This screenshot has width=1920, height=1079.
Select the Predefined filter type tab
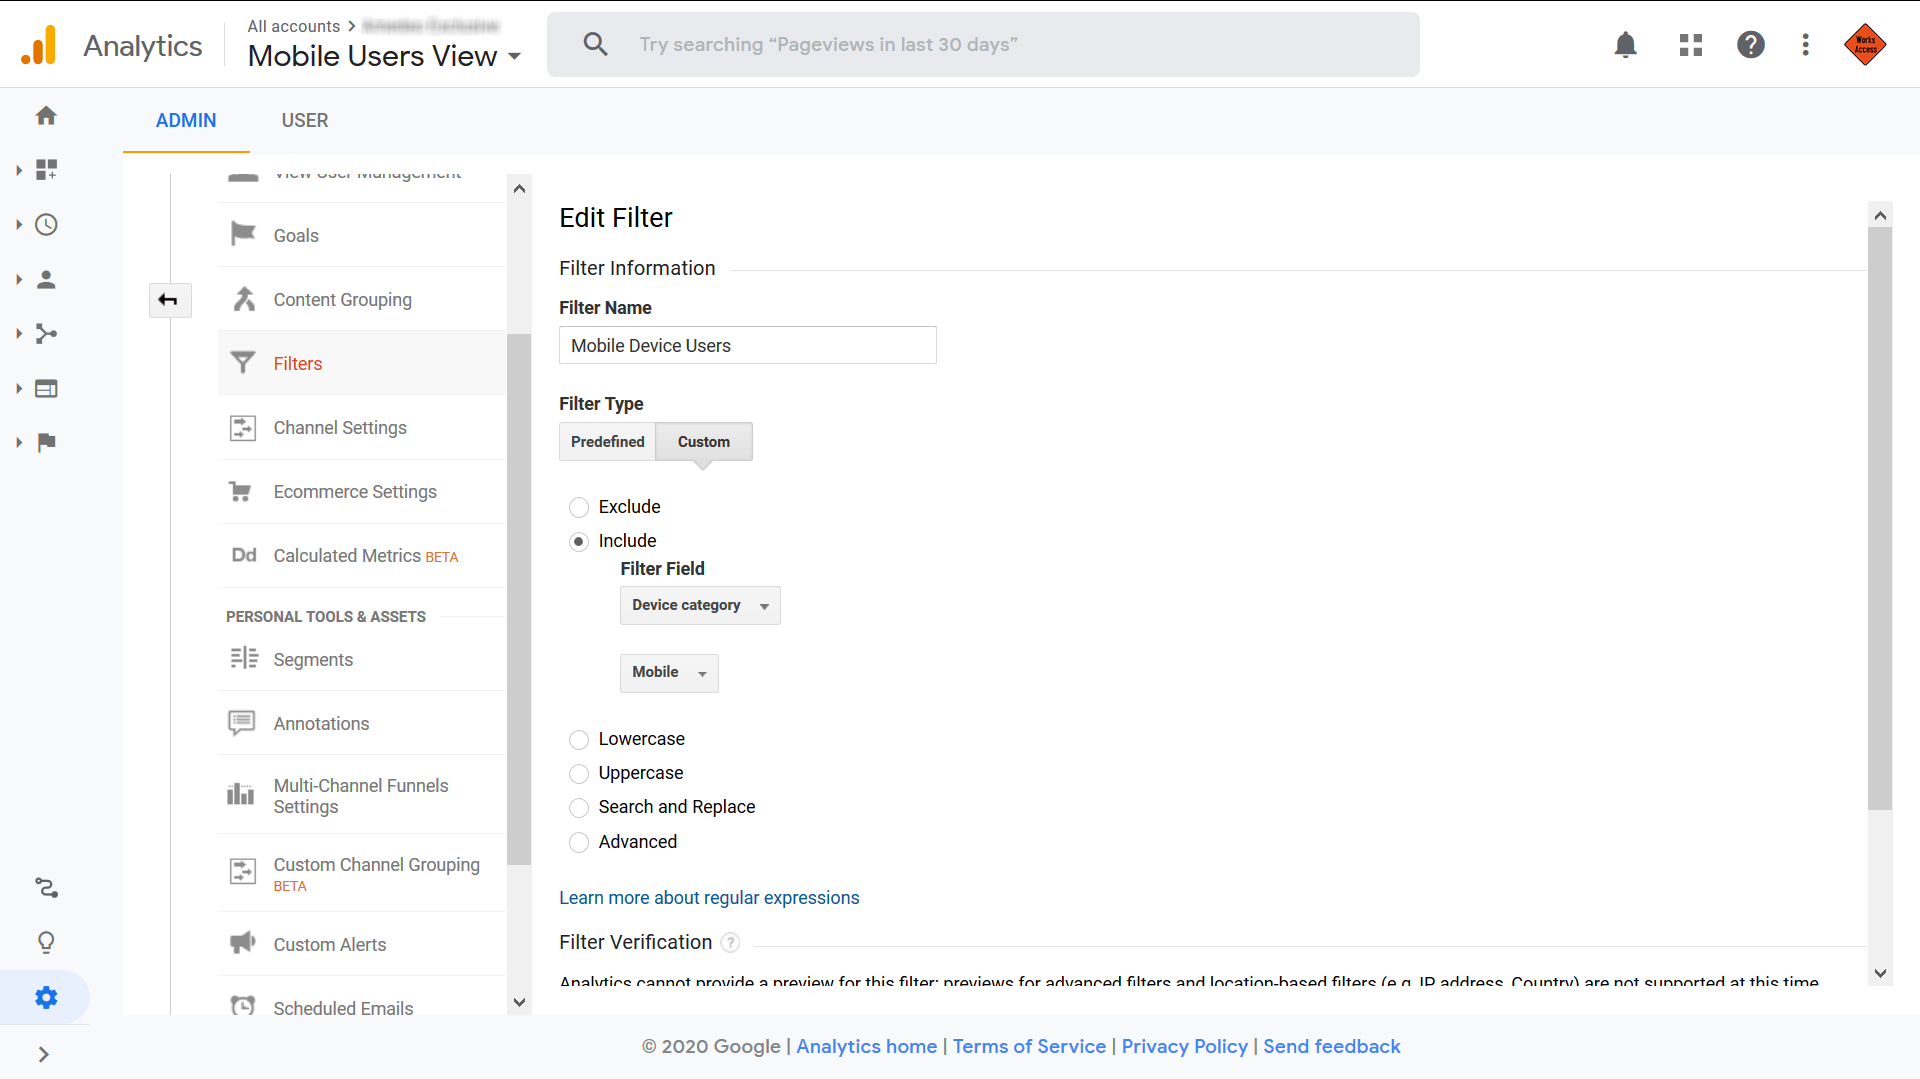pos(607,441)
